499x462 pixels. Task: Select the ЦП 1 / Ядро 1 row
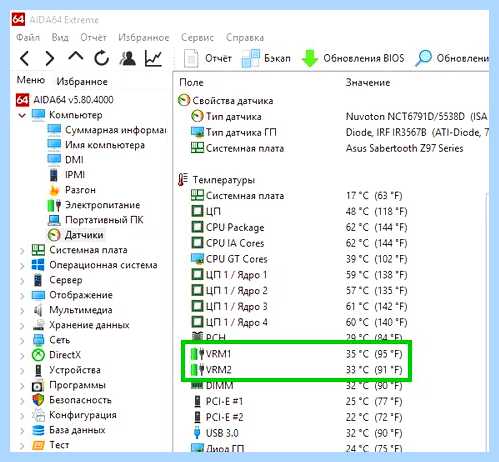[x=299, y=275]
